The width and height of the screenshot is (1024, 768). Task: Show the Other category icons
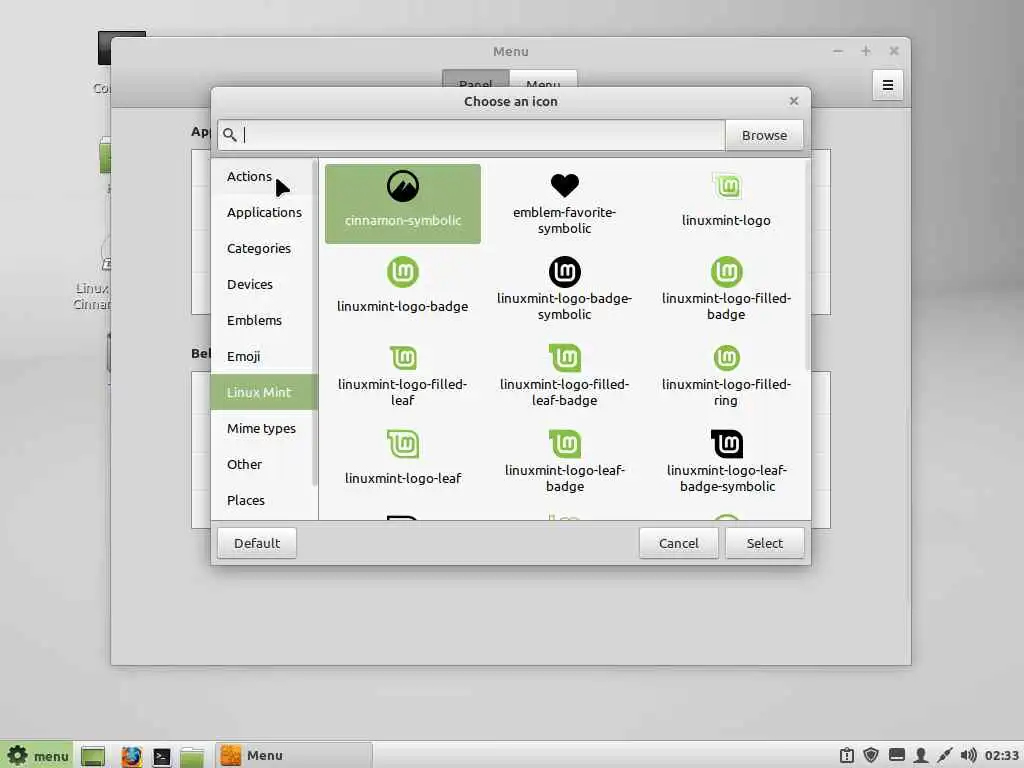(x=264, y=464)
